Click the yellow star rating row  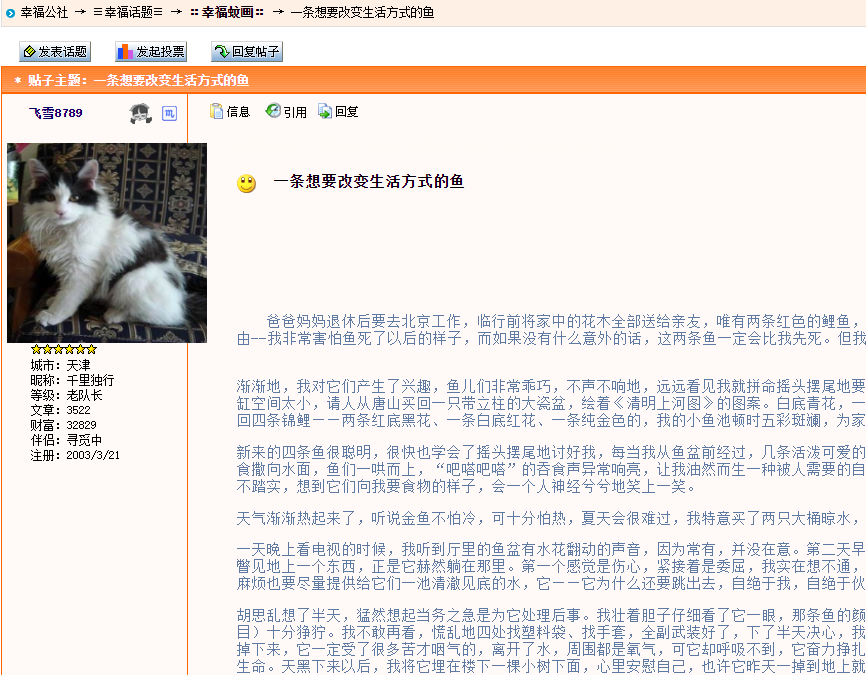(x=63, y=349)
